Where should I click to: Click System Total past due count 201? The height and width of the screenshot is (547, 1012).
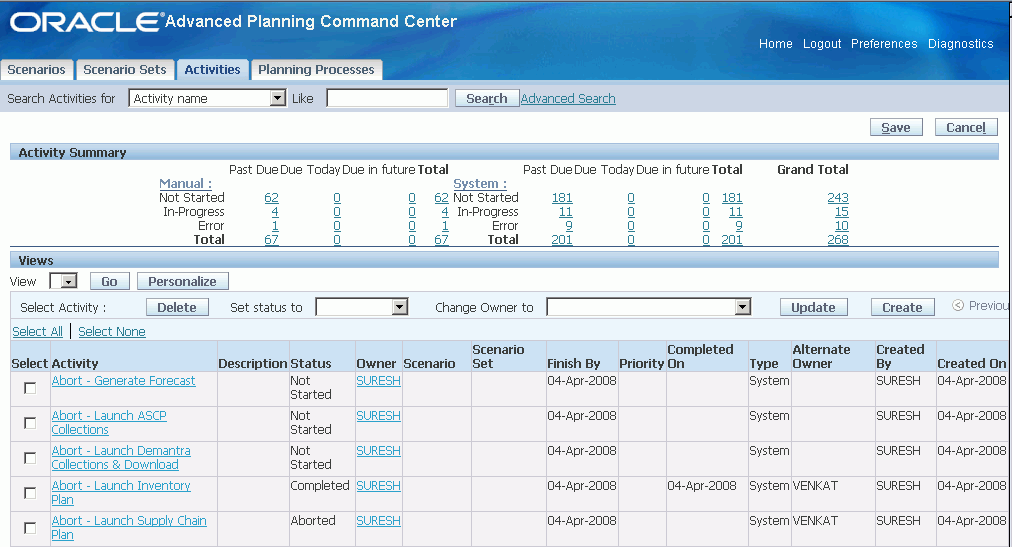[x=562, y=240]
